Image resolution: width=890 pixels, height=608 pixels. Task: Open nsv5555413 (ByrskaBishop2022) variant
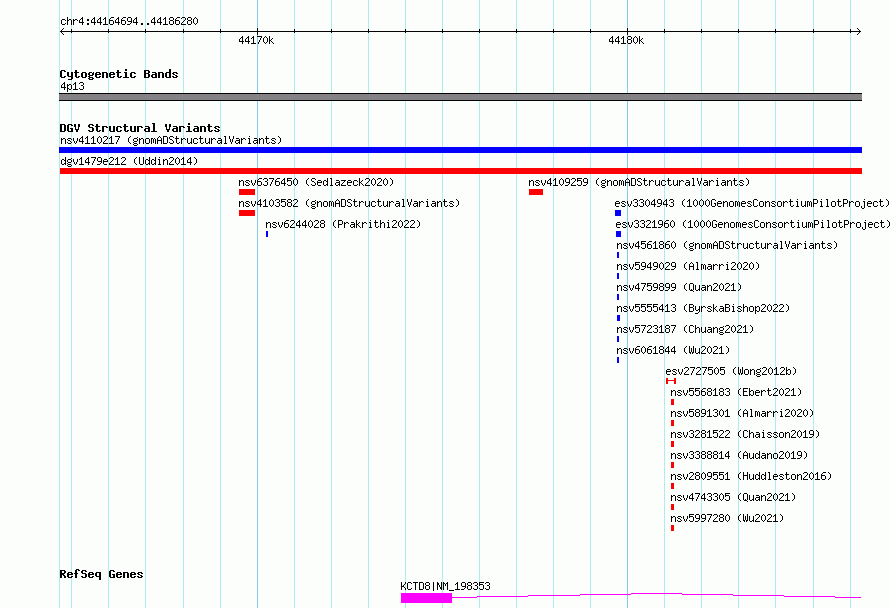[x=703, y=308]
